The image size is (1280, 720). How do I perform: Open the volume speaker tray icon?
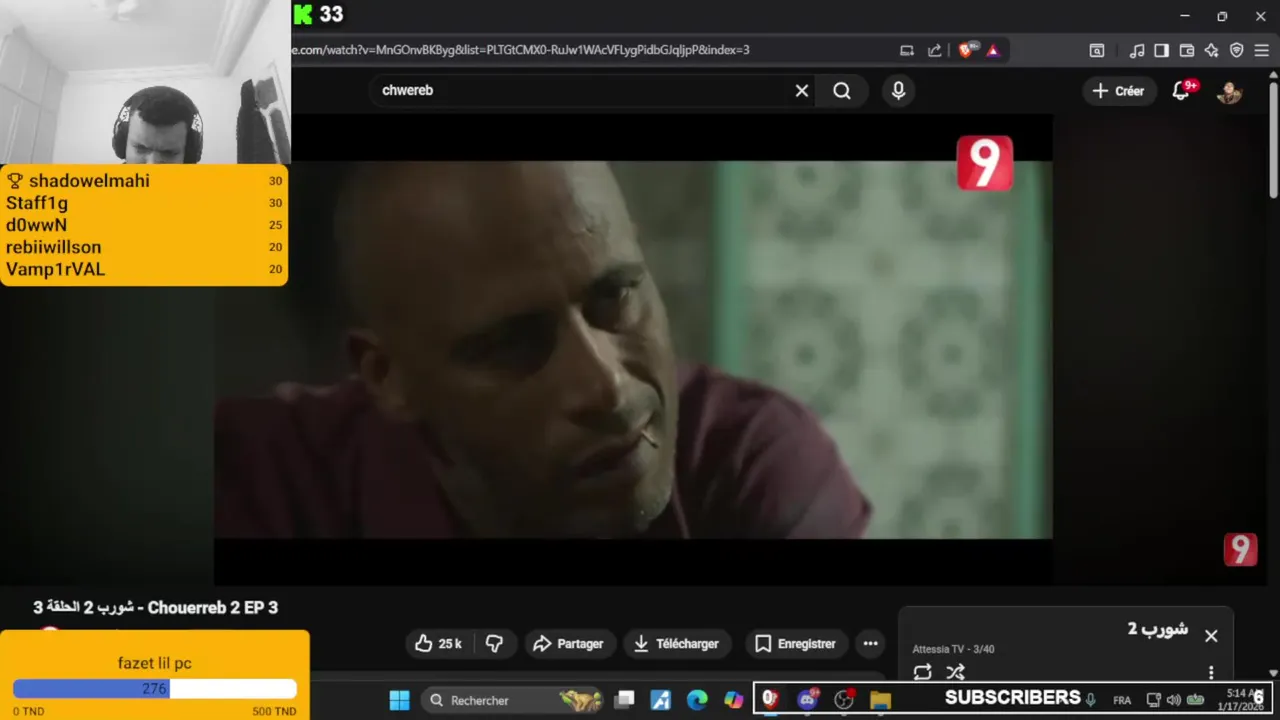(x=1173, y=700)
